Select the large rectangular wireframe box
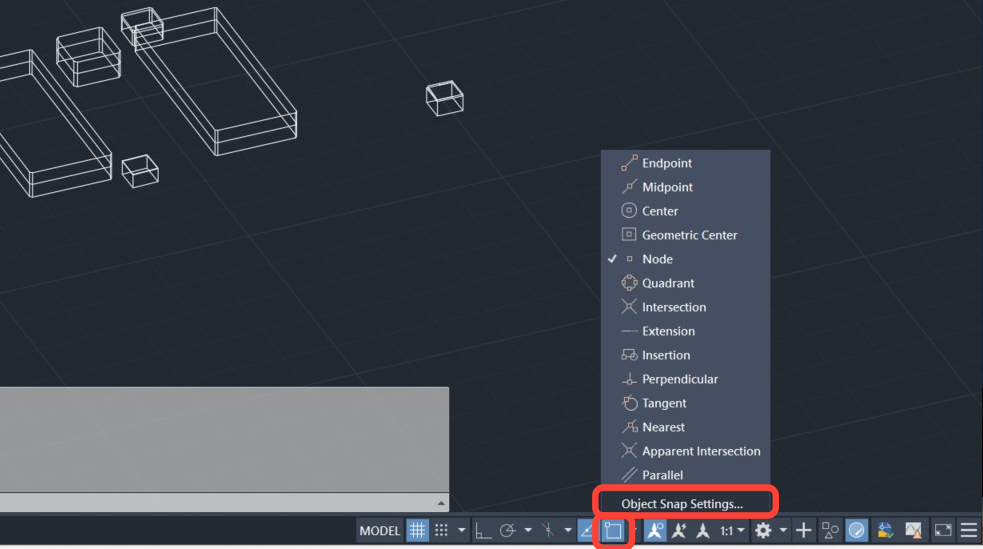Viewport: 983px width, 549px height. [215, 82]
